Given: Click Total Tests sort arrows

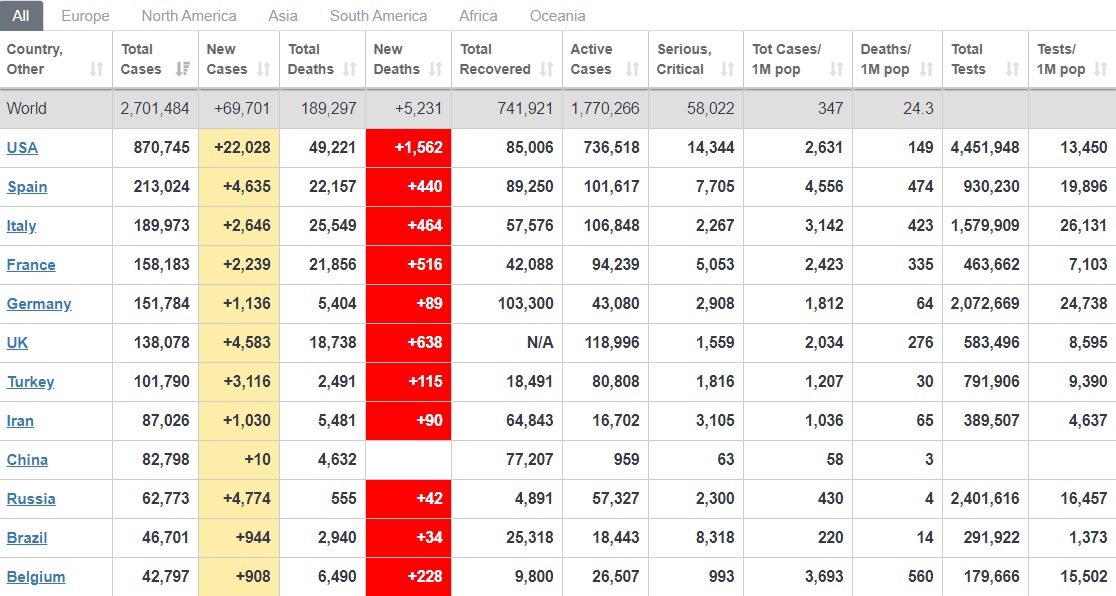Looking at the screenshot, I should tap(1012, 69).
